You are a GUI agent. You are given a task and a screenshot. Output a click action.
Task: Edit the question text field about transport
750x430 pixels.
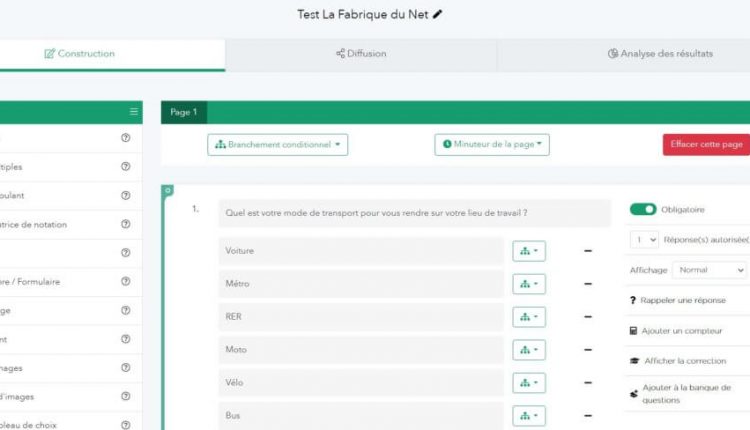415,213
